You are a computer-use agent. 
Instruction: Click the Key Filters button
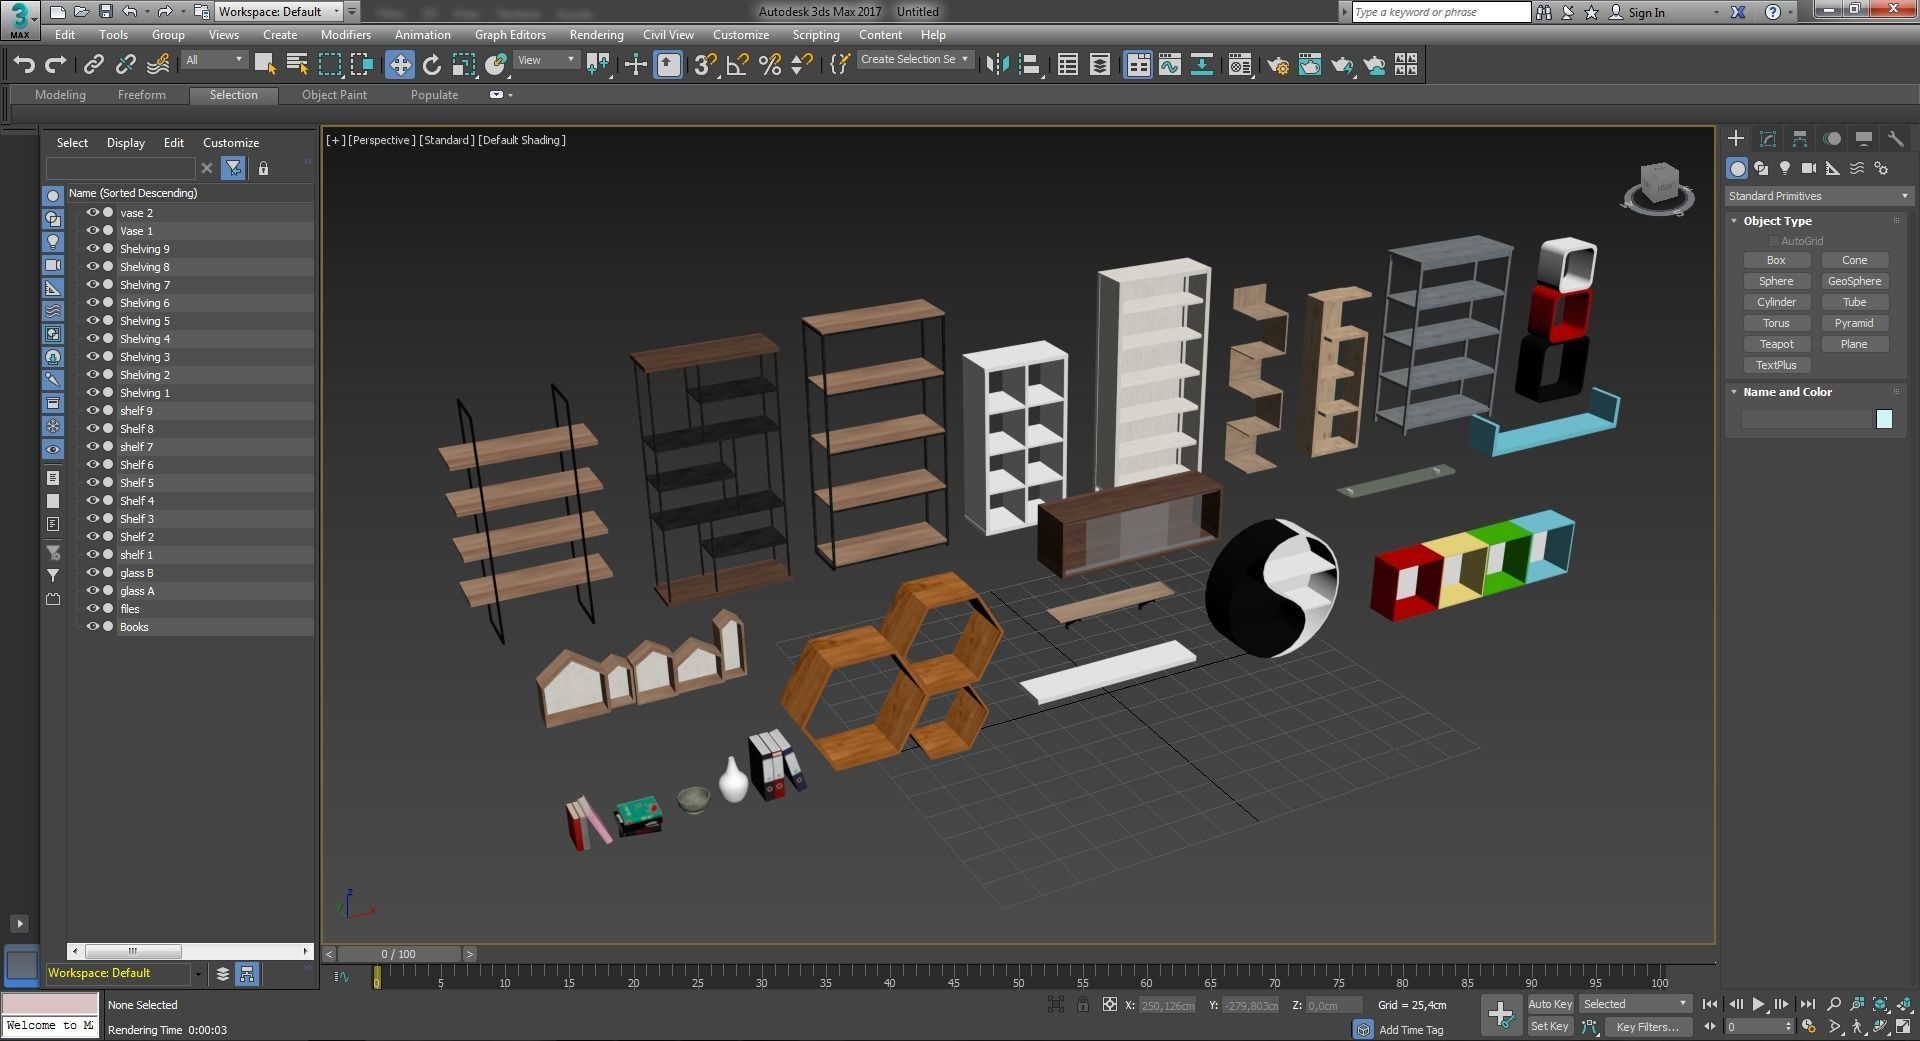point(1647,1027)
